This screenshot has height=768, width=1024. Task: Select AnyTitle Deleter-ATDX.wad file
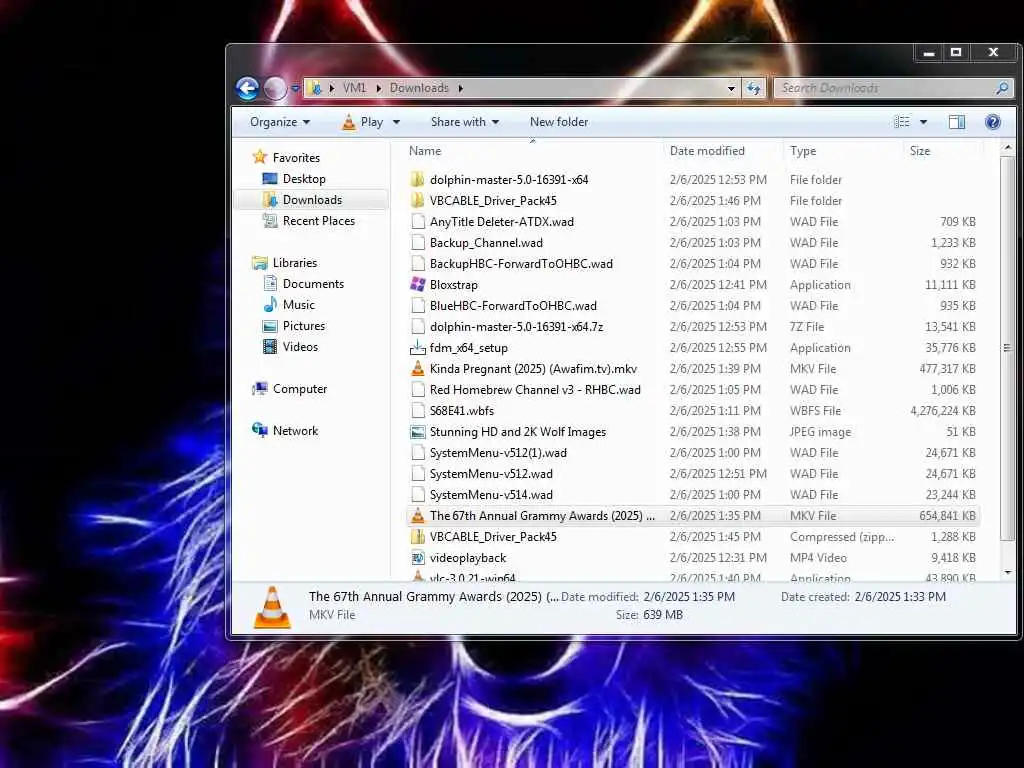coord(502,221)
